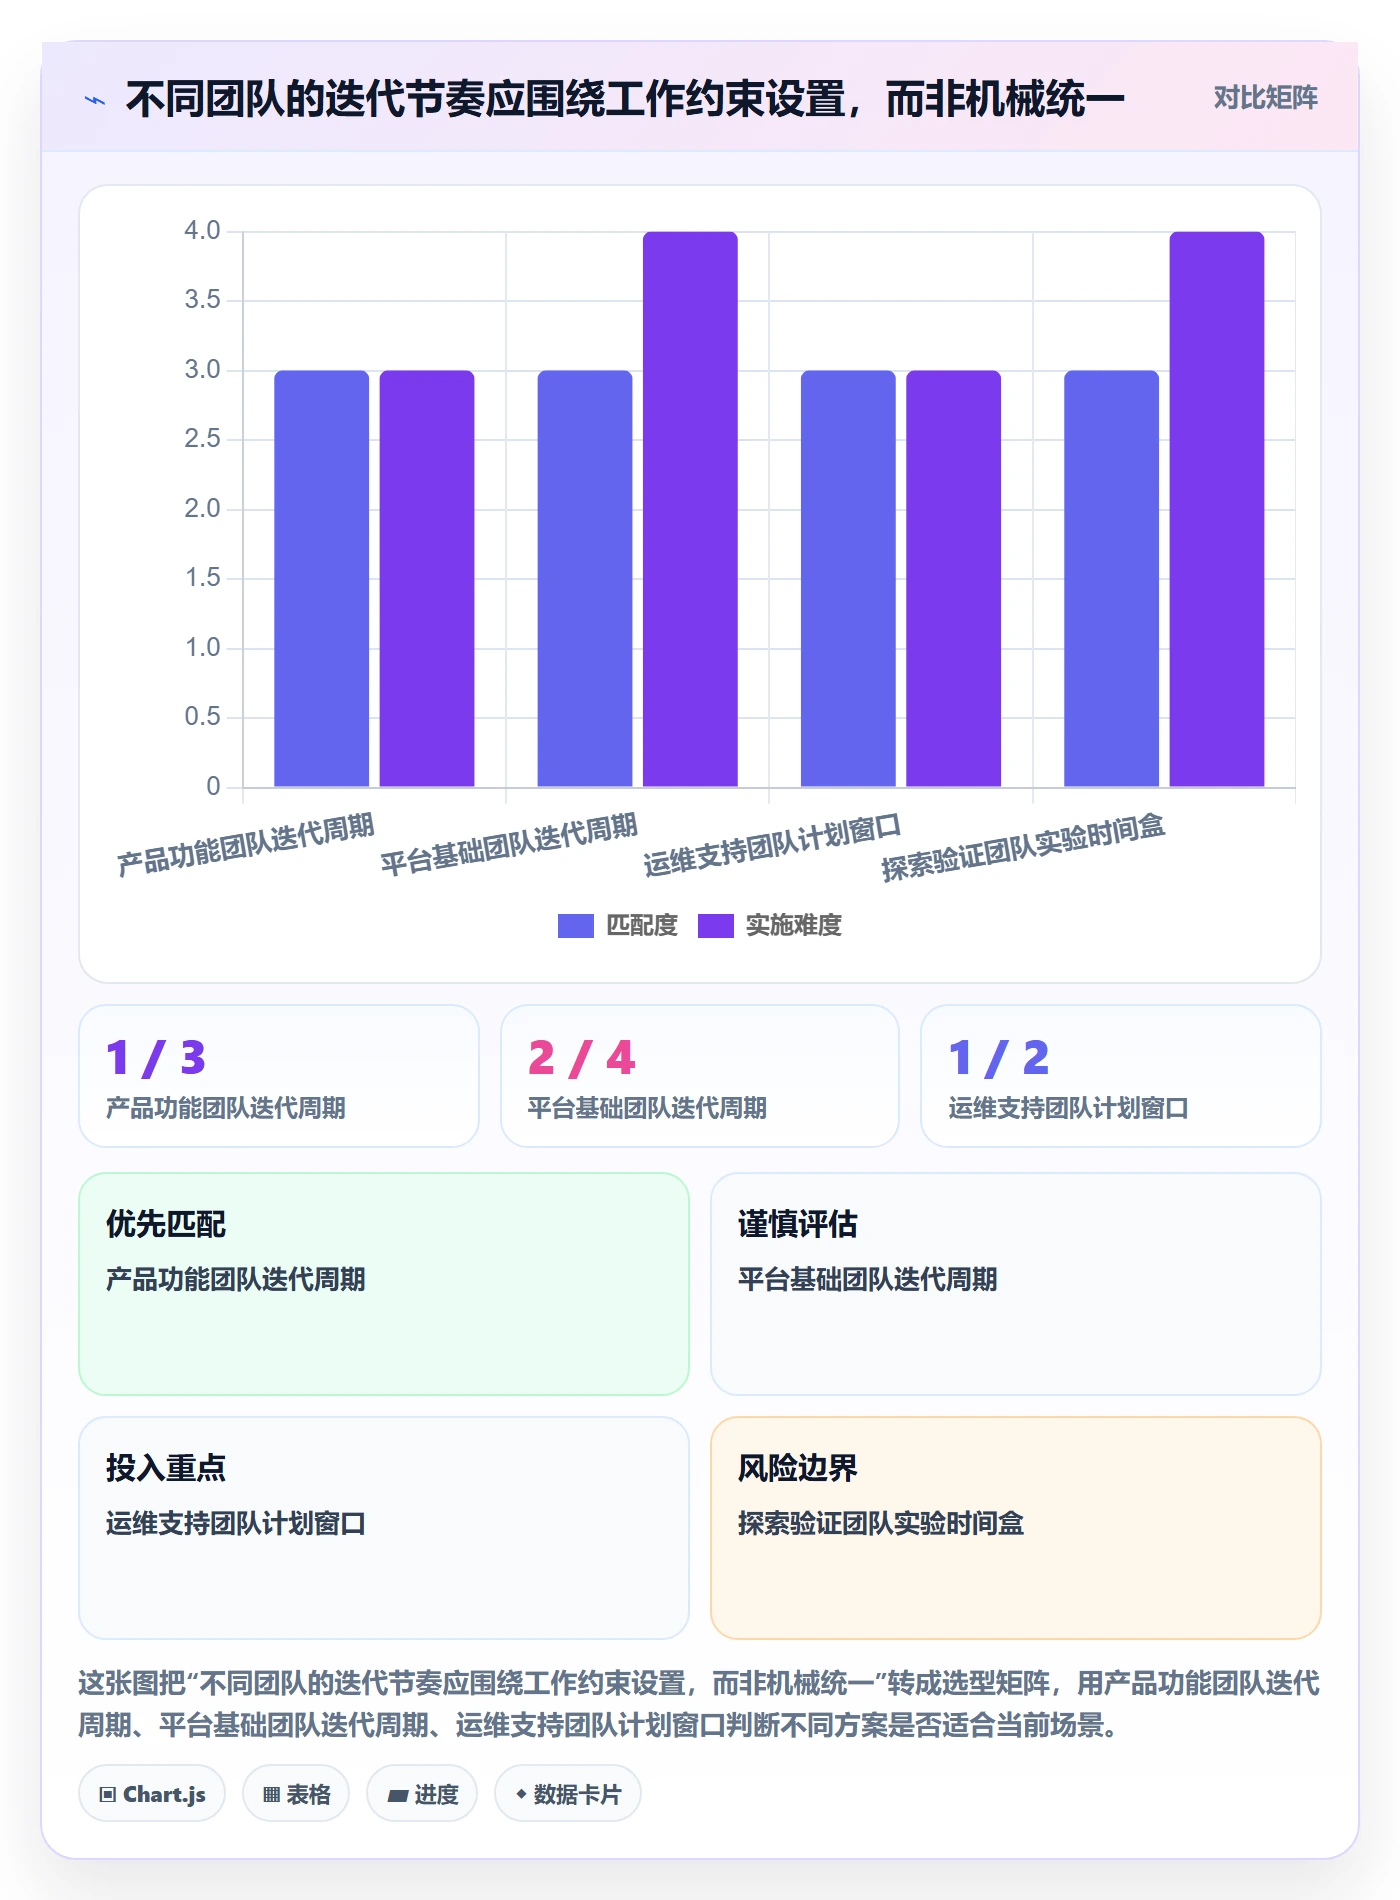Image resolution: width=1400 pixels, height=1900 pixels.
Task: Select the 1 / 3 stat card
Action: 279,1076
